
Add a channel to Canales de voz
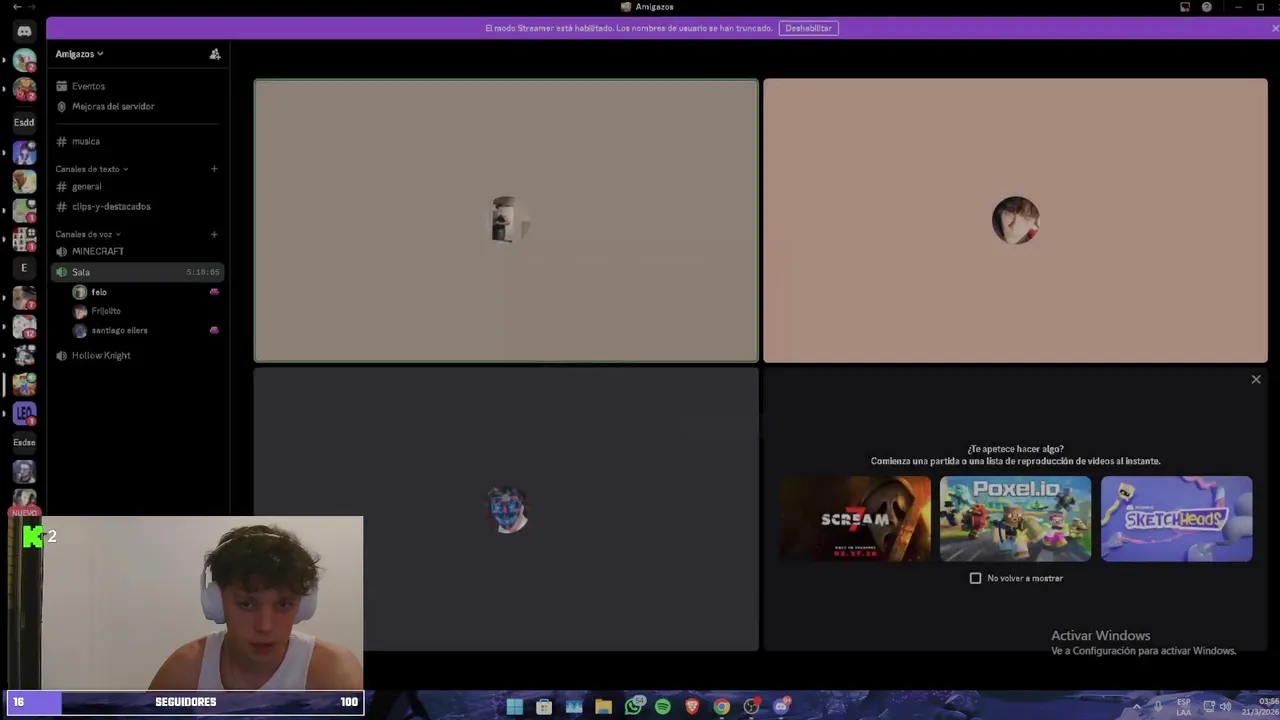point(214,234)
